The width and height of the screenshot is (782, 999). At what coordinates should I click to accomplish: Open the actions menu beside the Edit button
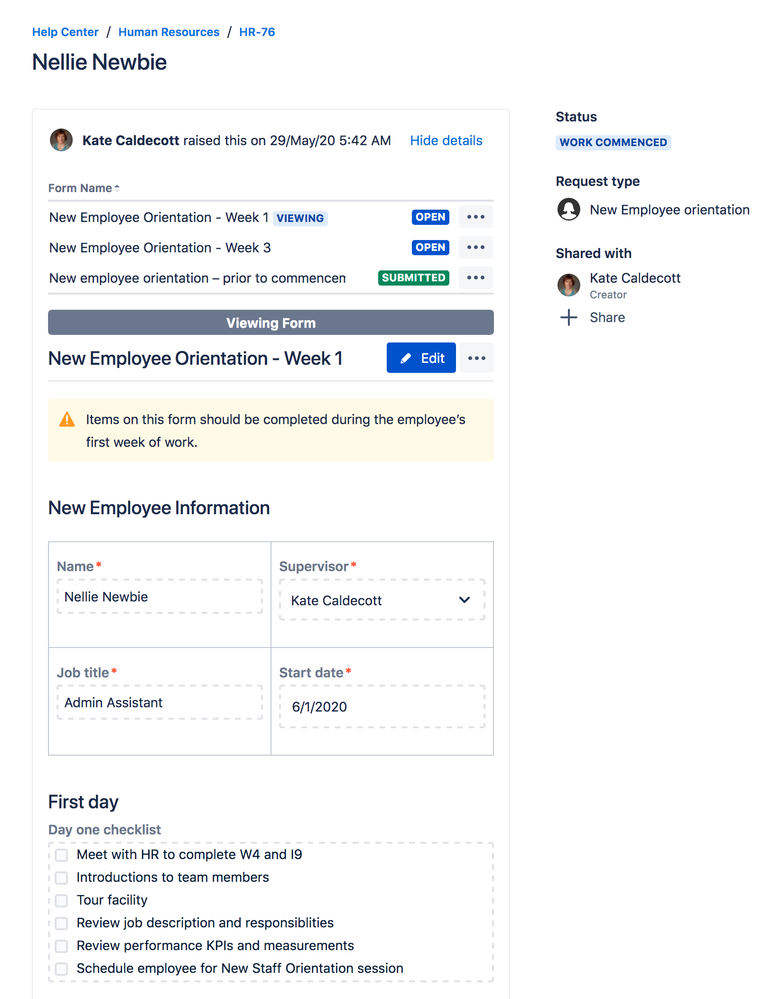(476, 357)
